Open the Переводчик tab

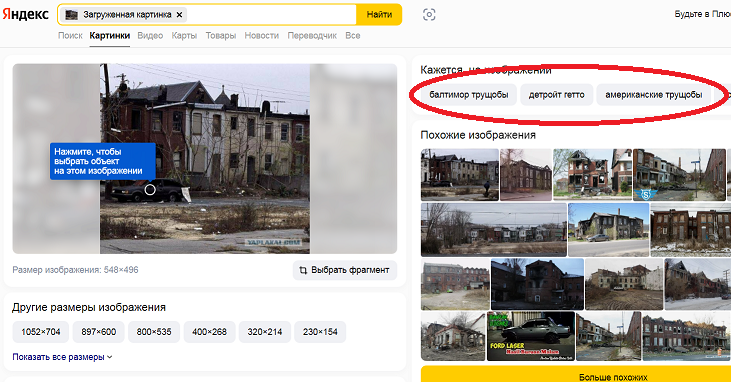(x=312, y=35)
